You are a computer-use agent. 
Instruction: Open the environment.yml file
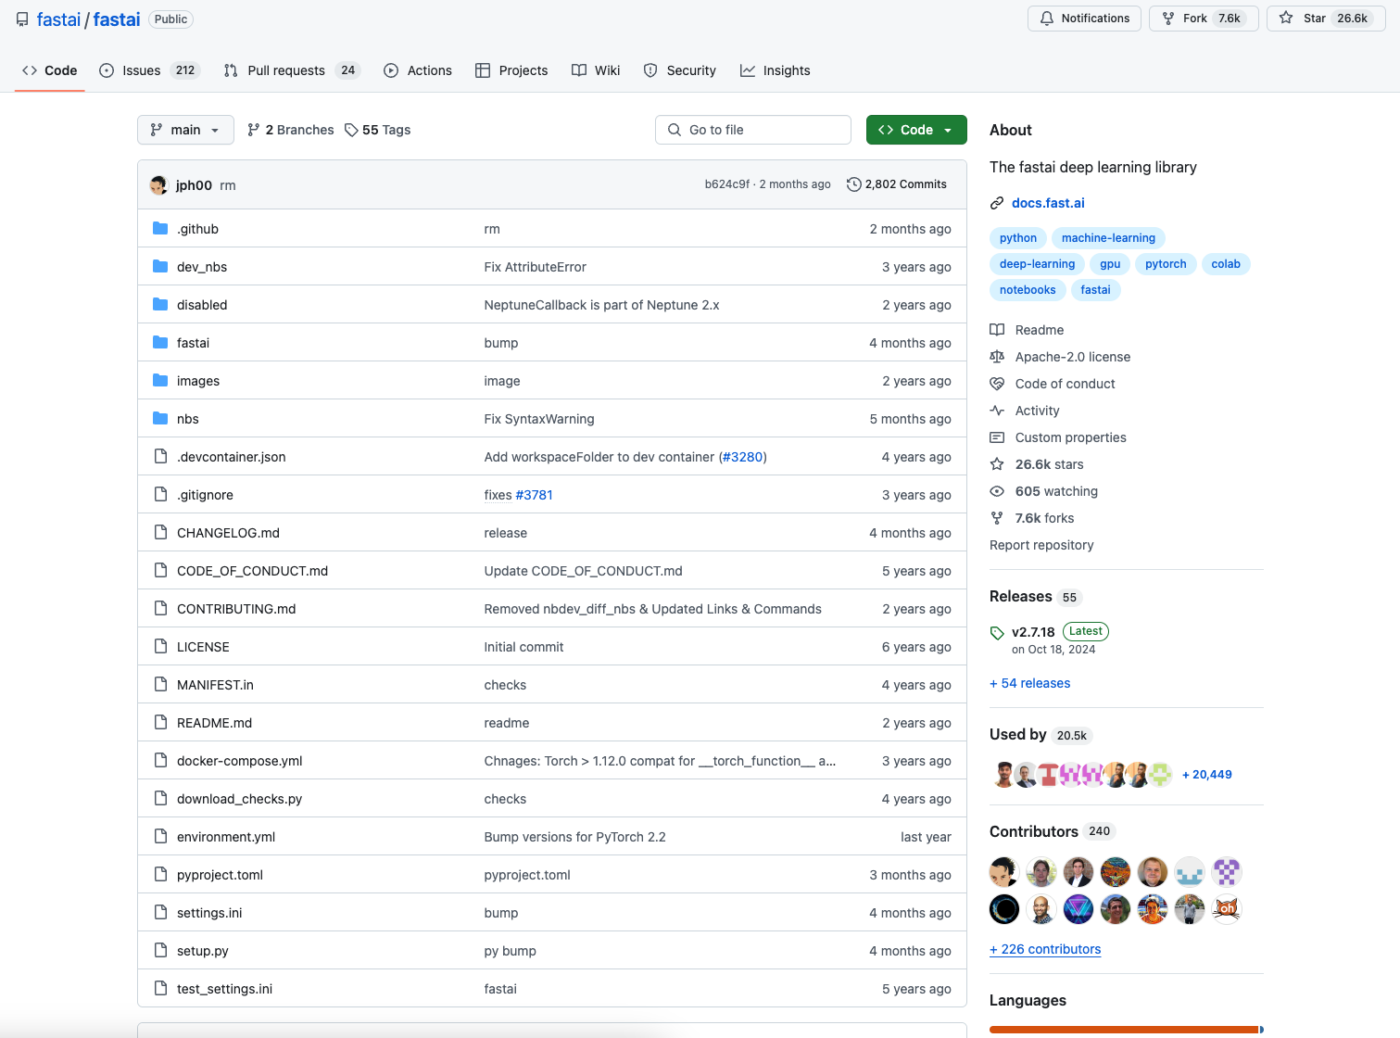click(x=226, y=837)
